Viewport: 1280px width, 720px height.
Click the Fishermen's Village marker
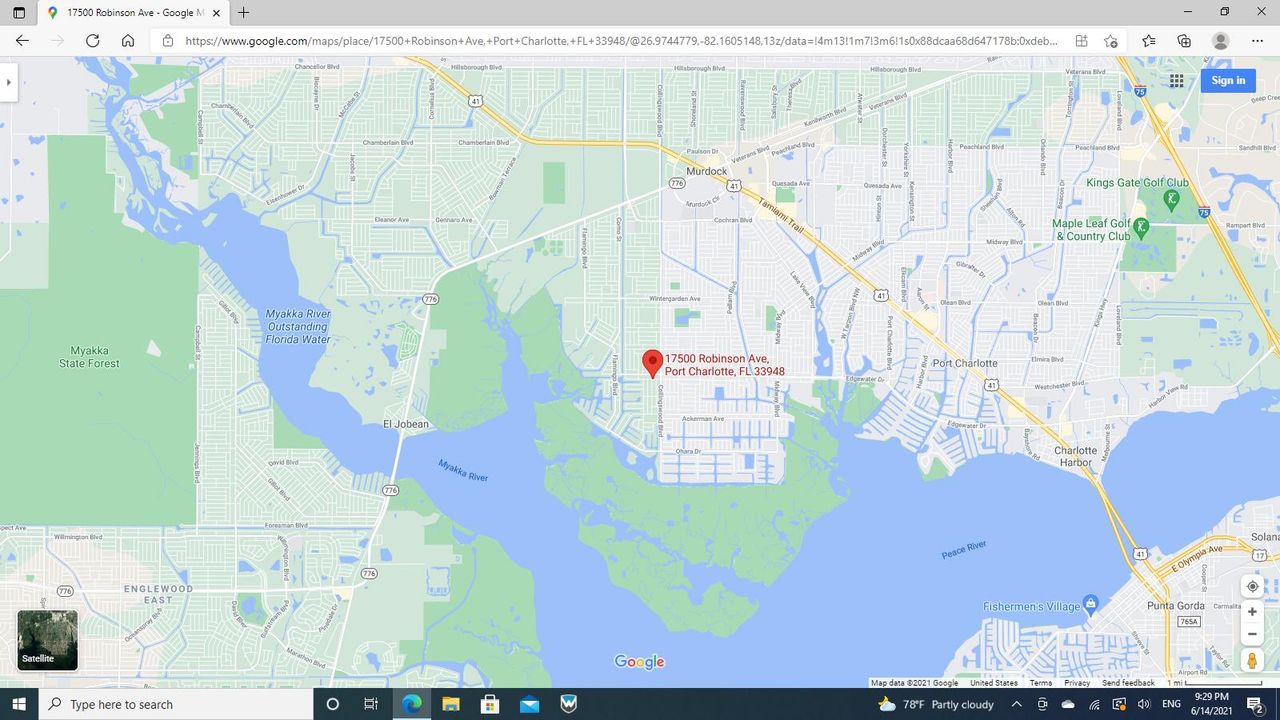pos(1090,603)
